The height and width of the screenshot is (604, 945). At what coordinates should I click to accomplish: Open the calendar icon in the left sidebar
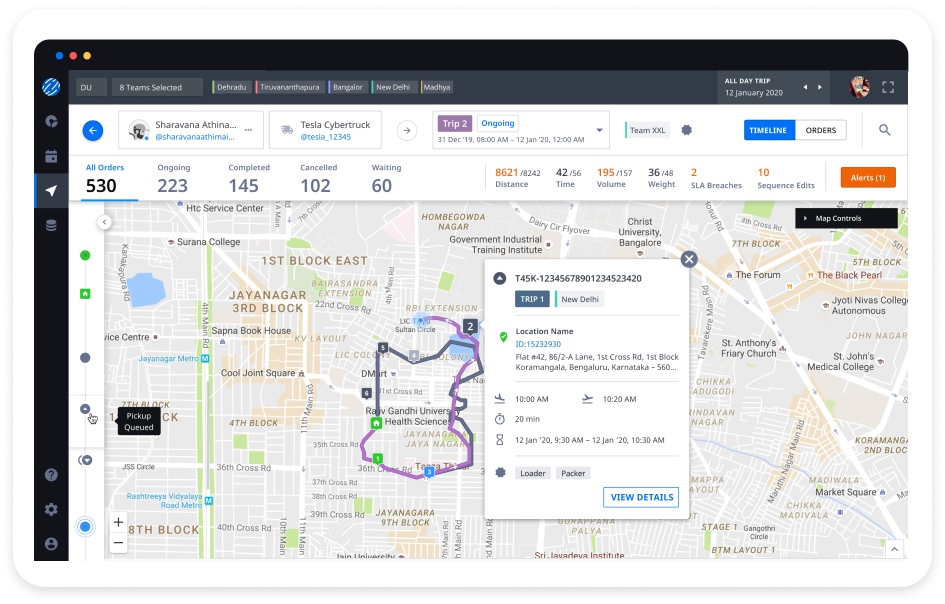51,156
